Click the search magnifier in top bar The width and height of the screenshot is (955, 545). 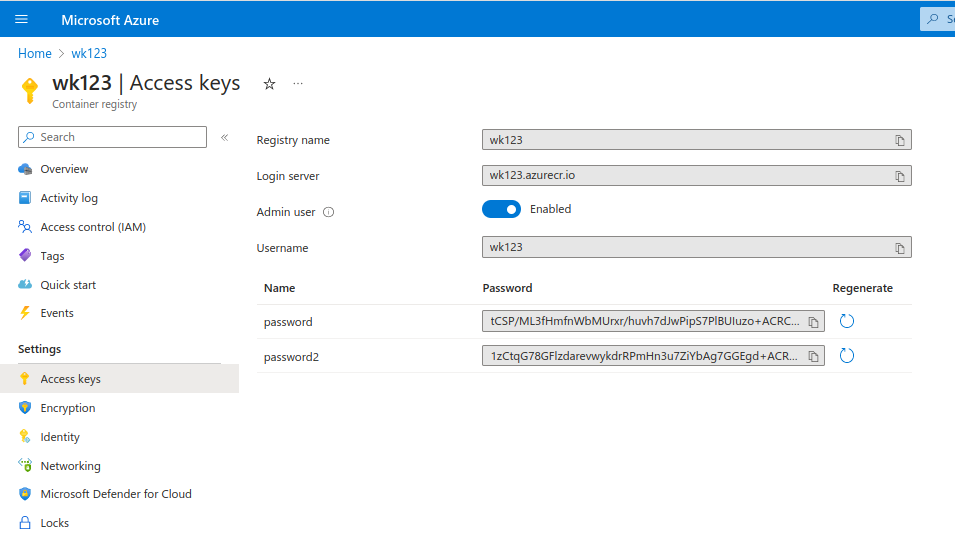932,19
